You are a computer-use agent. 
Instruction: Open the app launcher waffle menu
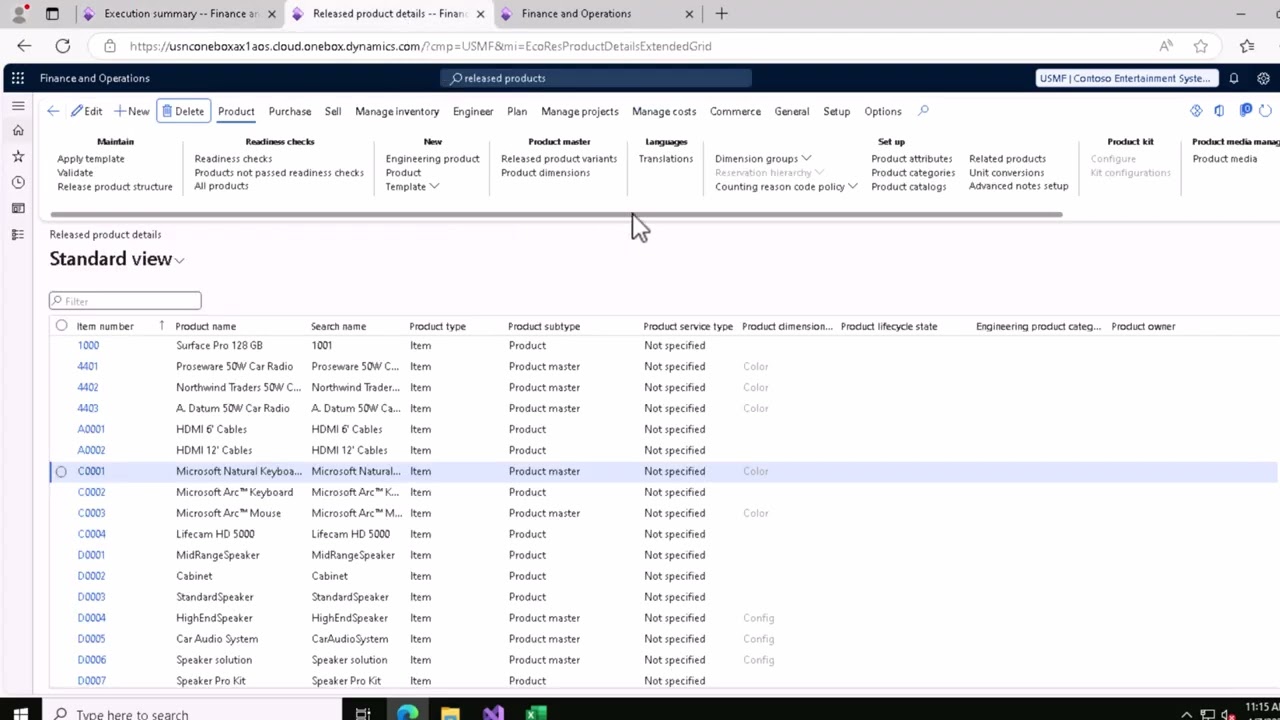pyautogui.click(x=18, y=78)
